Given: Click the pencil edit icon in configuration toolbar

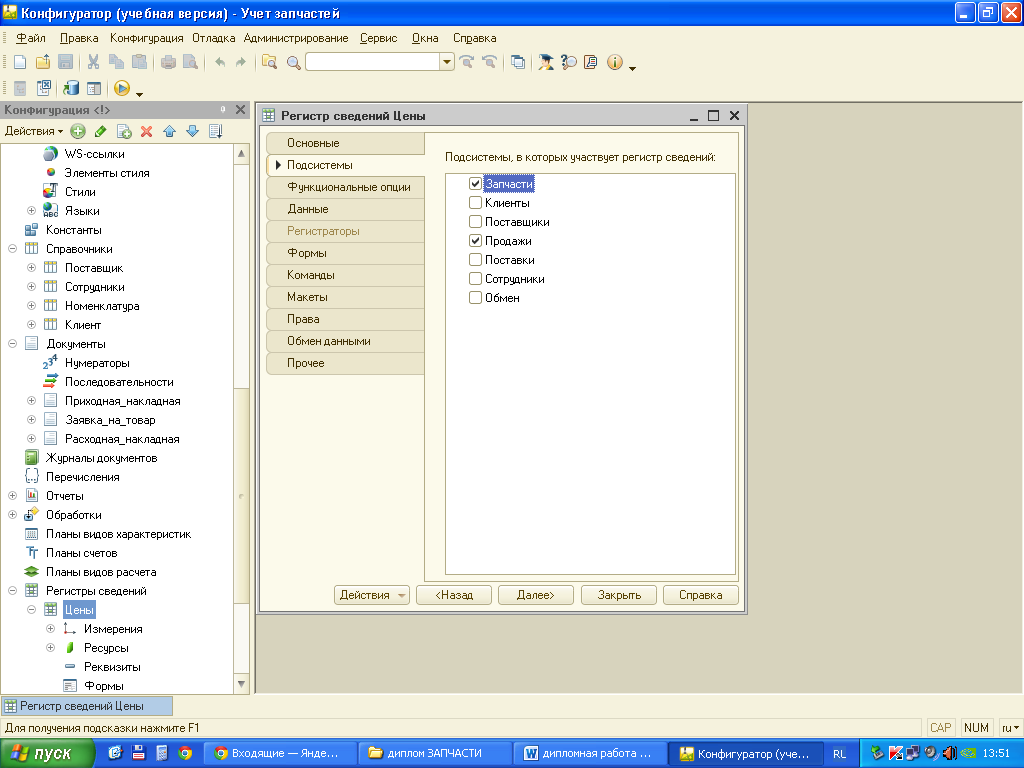Looking at the screenshot, I should point(101,131).
